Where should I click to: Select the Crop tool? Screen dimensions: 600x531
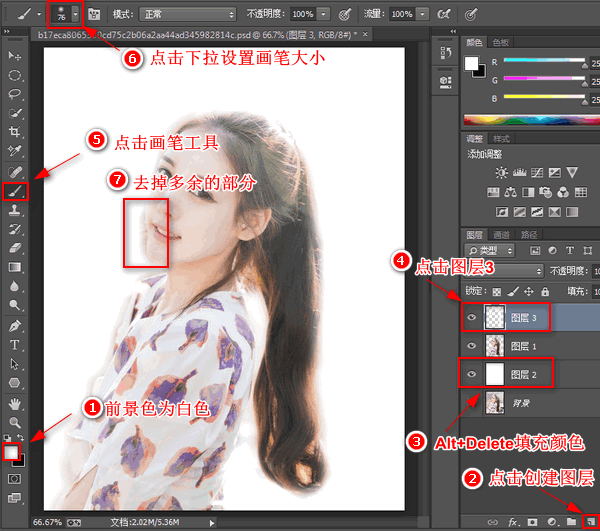tap(16, 131)
